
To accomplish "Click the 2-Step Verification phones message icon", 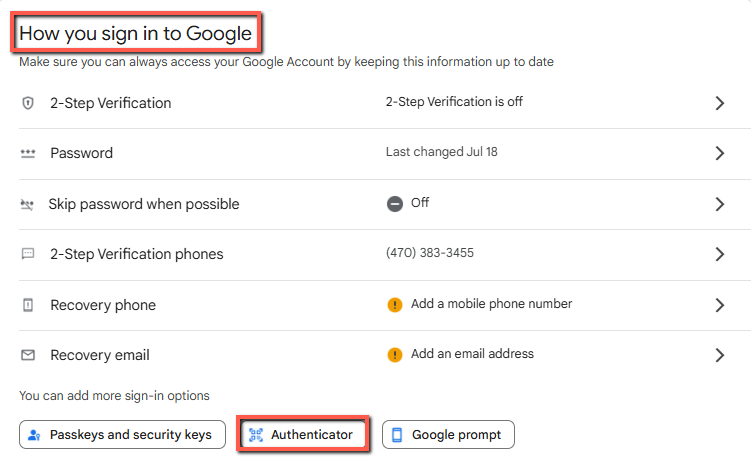I will click(x=28, y=254).
